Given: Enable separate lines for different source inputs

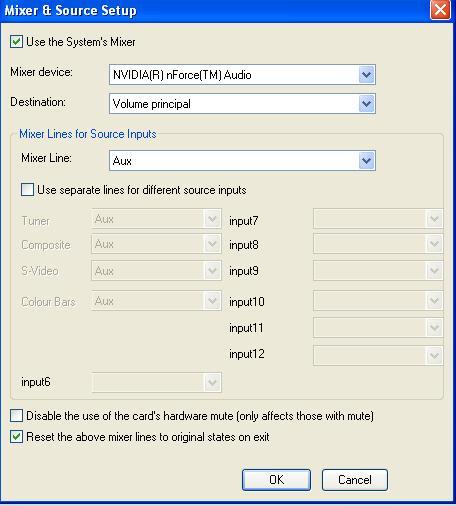Looking at the screenshot, I should tap(27, 190).
